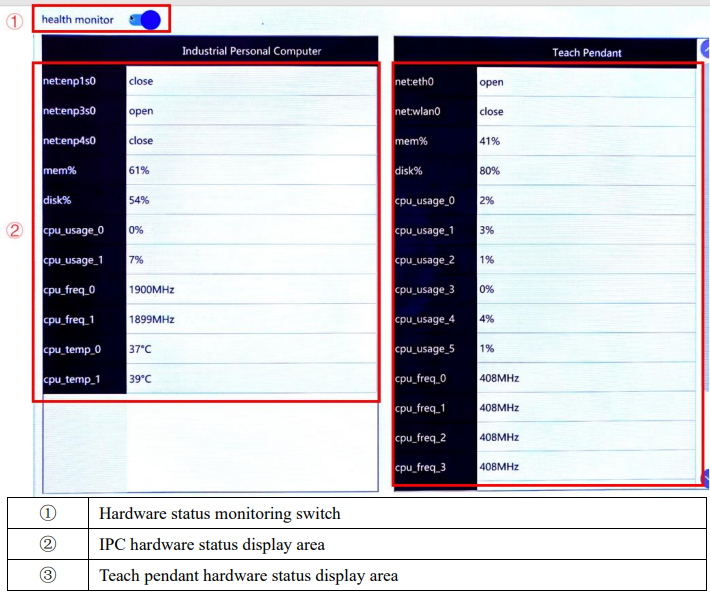This screenshot has height=592, width=710.
Task: Click the net:eth0 label in Teach Pendant
Action: point(414,82)
